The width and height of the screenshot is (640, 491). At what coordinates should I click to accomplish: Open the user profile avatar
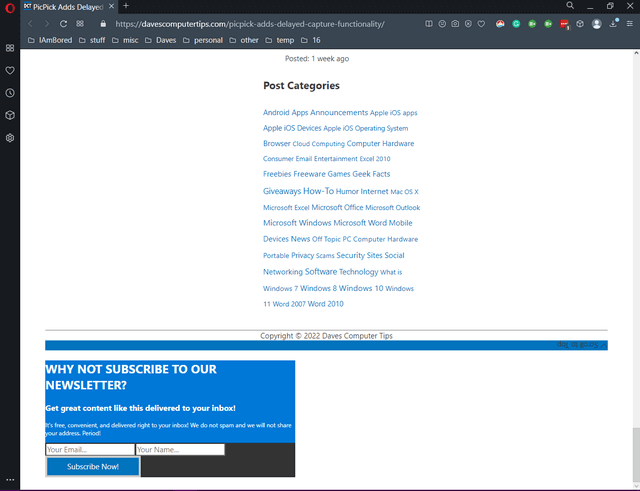pos(597,24)
